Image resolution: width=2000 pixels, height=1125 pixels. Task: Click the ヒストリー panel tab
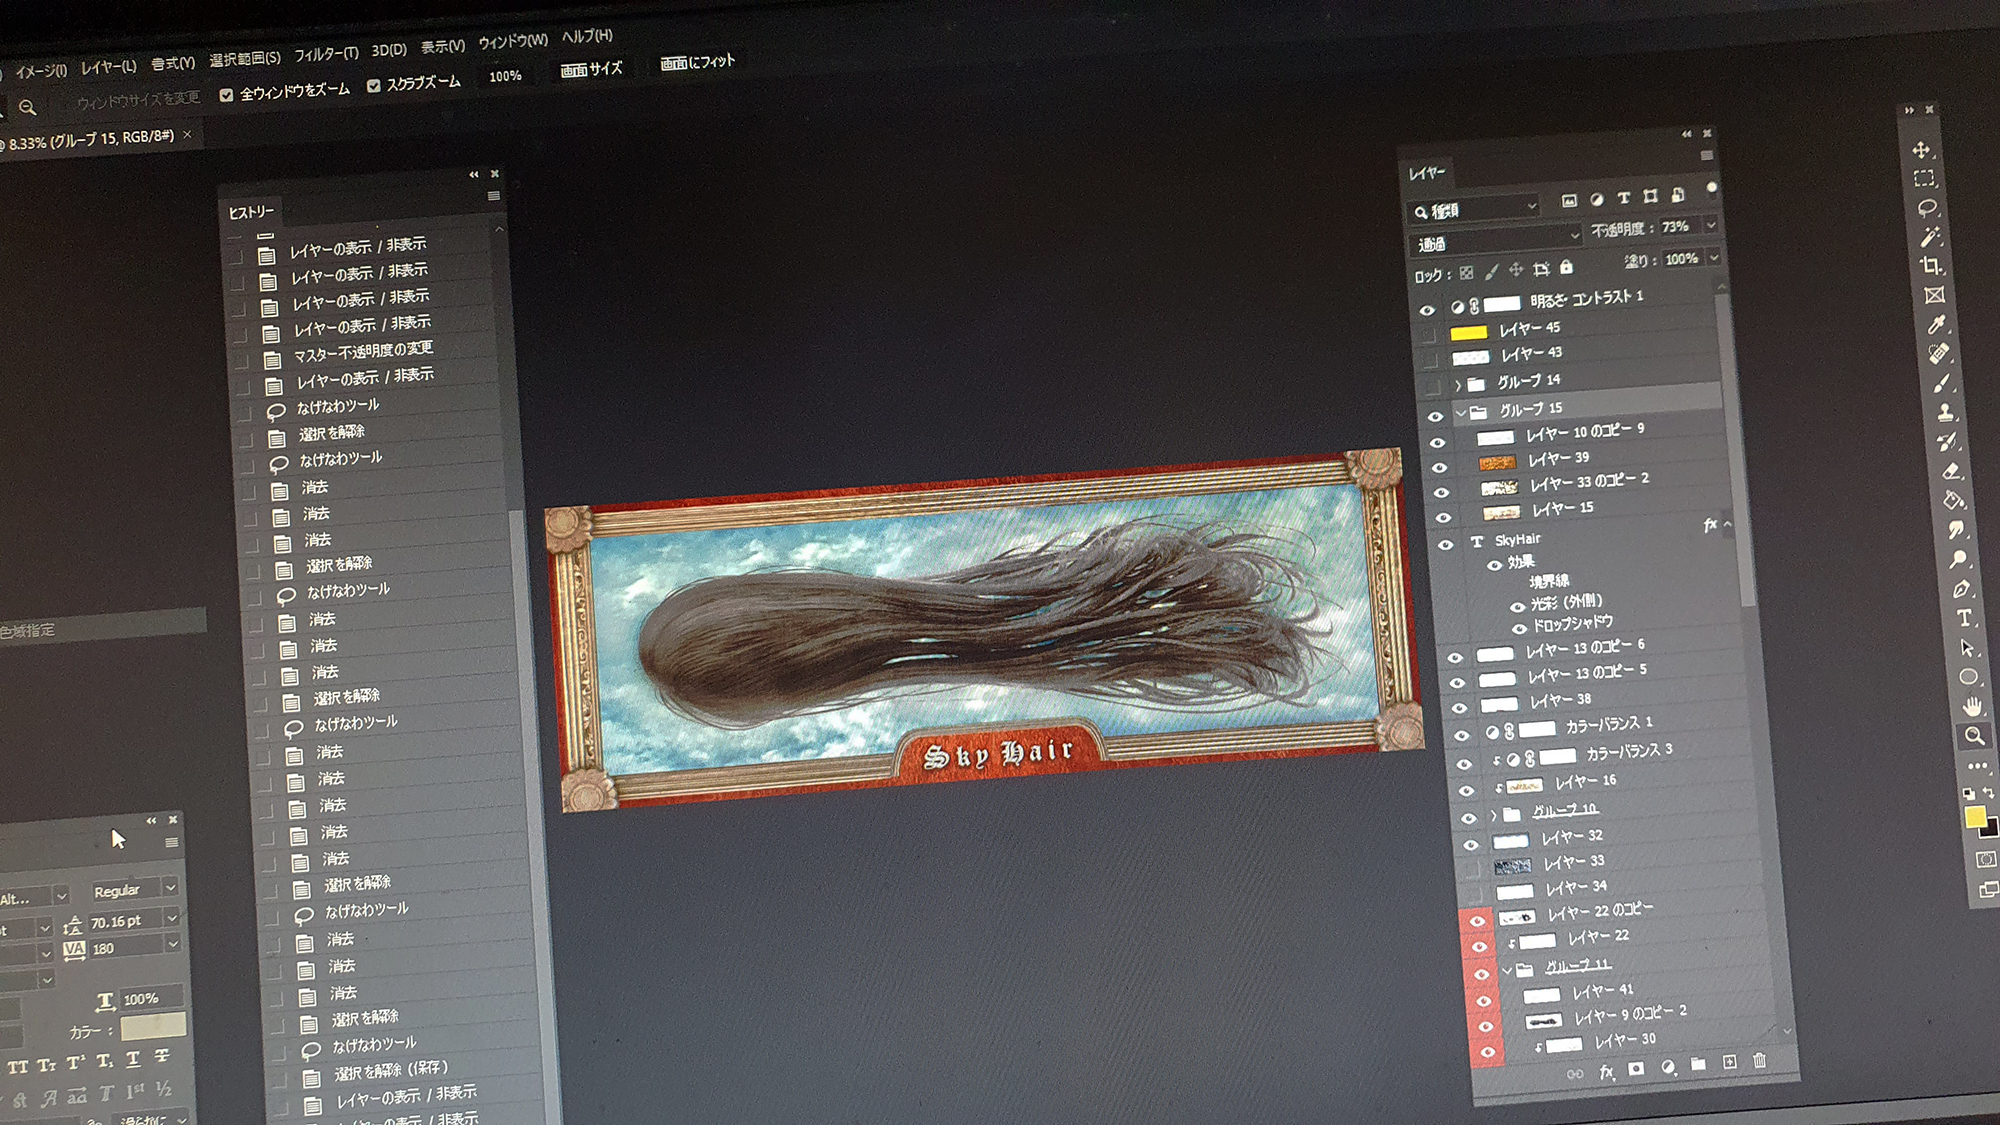(251, 212)
